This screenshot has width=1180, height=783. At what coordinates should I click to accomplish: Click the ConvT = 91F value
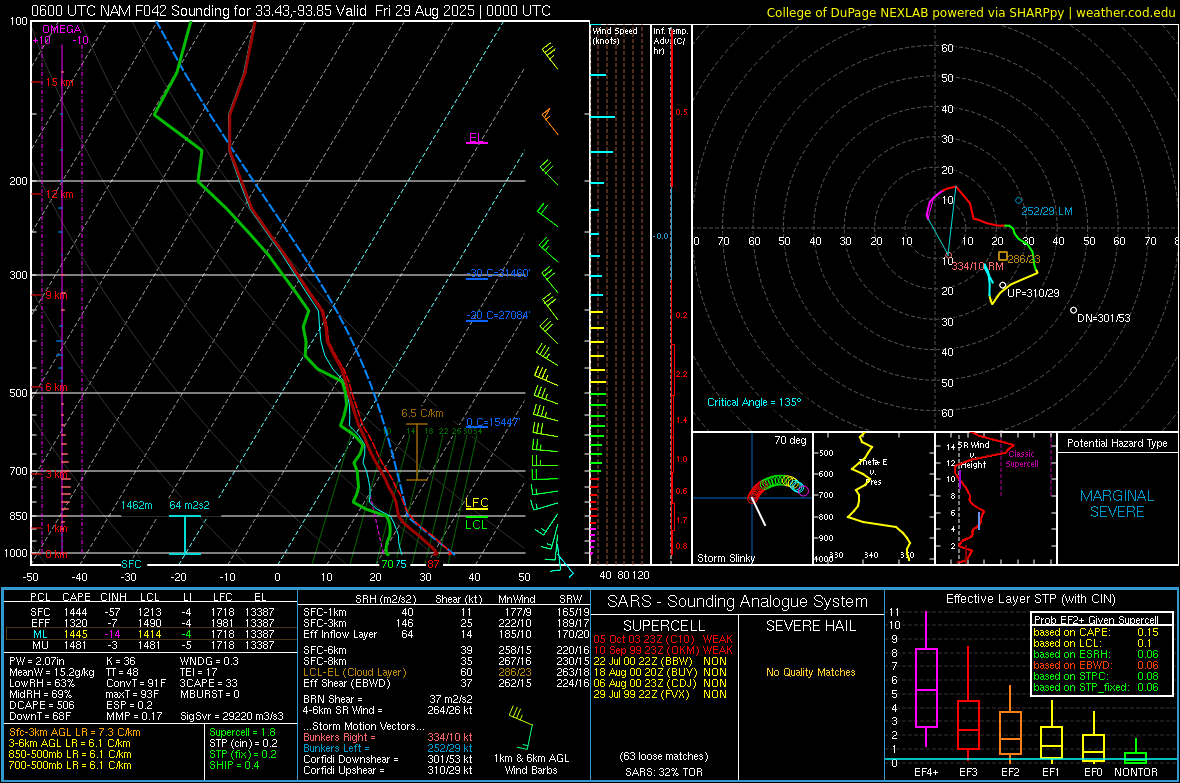coord(136,684)
